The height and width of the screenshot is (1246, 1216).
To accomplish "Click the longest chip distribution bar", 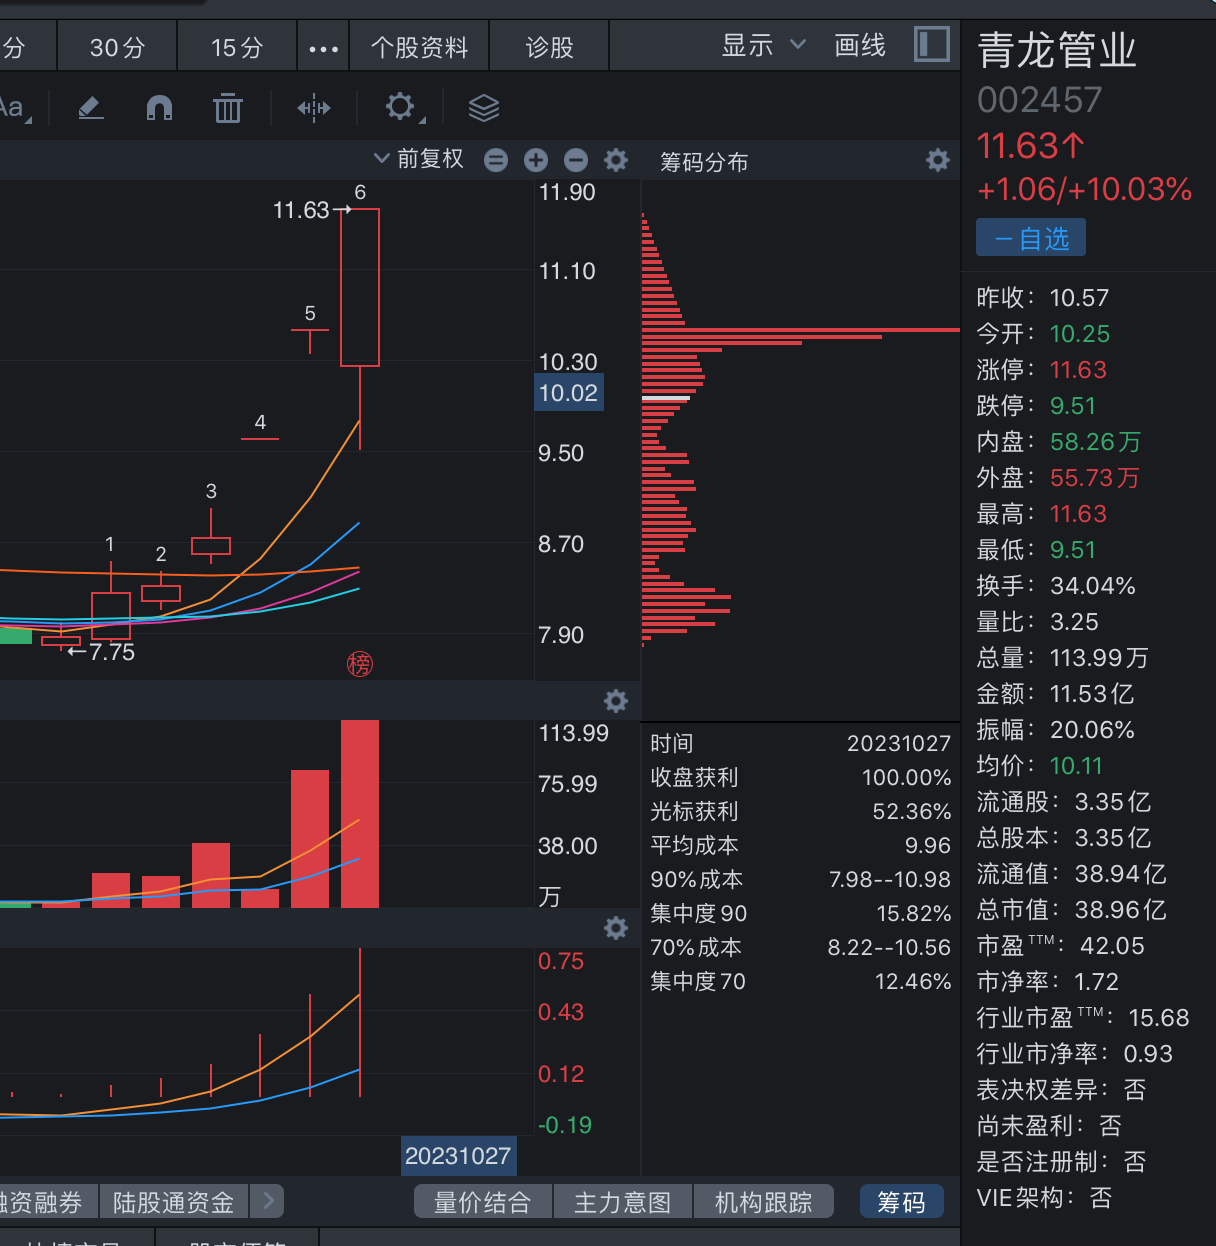I will (x=801, y=330).
